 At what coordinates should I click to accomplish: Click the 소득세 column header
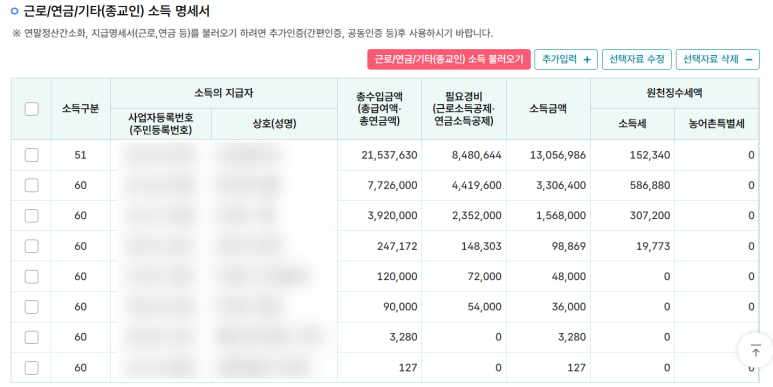[632, 124]
